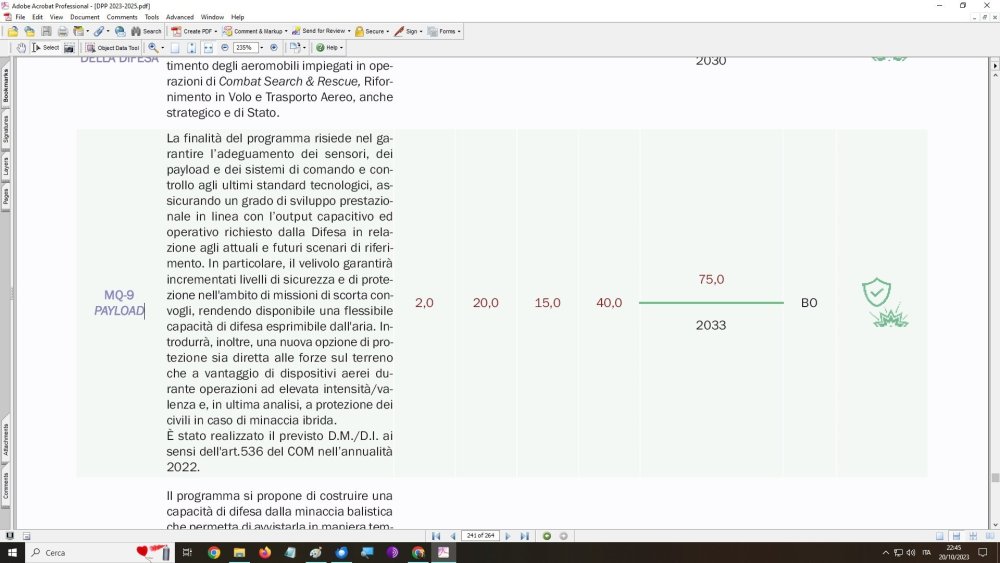
Task: Toggle the Object Data Tool
Action: (113, 47)
